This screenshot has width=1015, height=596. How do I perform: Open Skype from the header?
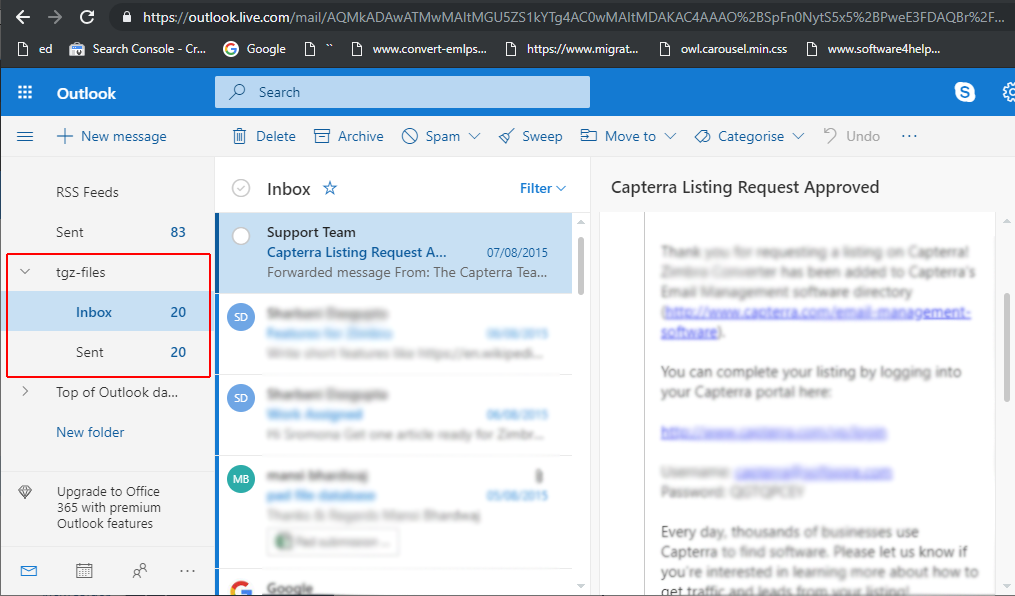point(965,92)
